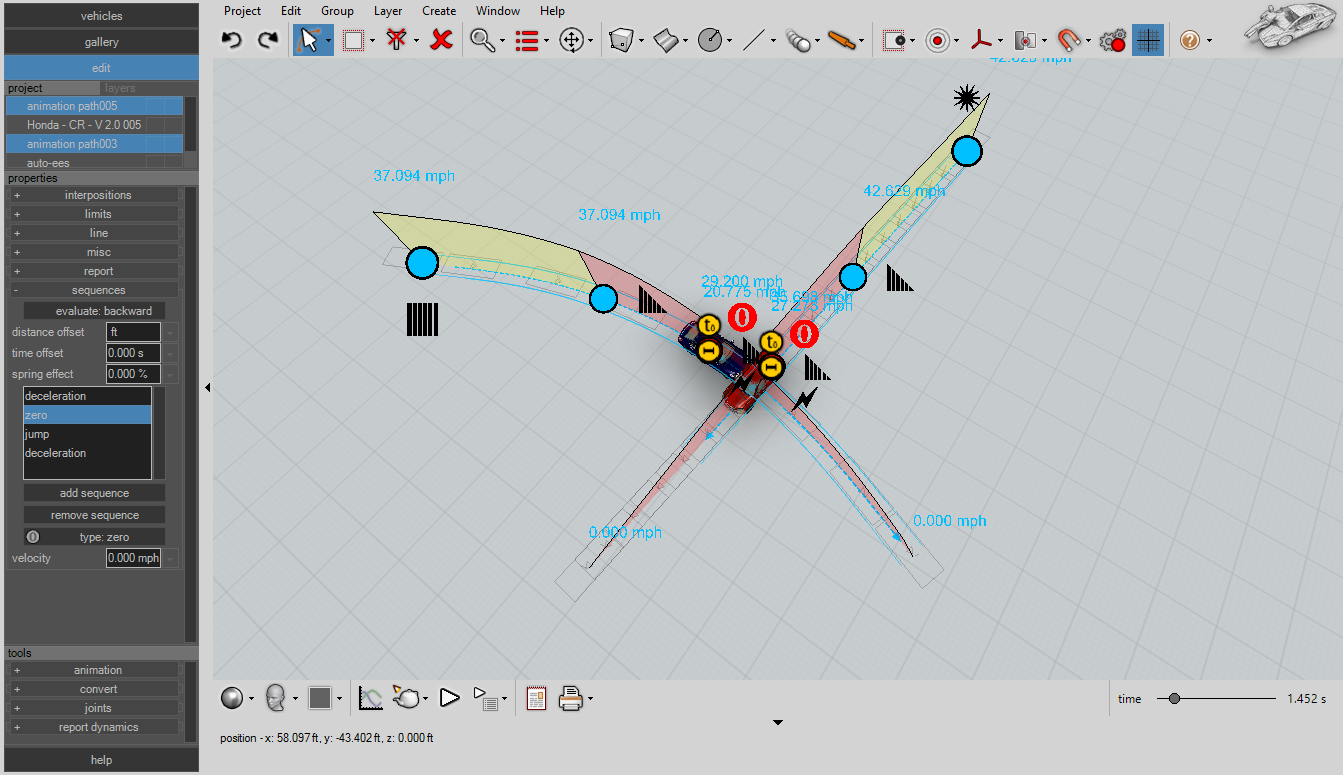This screenshot has height=775, width=1343.
Task: Delete selection with the red X icon
Action: click(441, 40)
